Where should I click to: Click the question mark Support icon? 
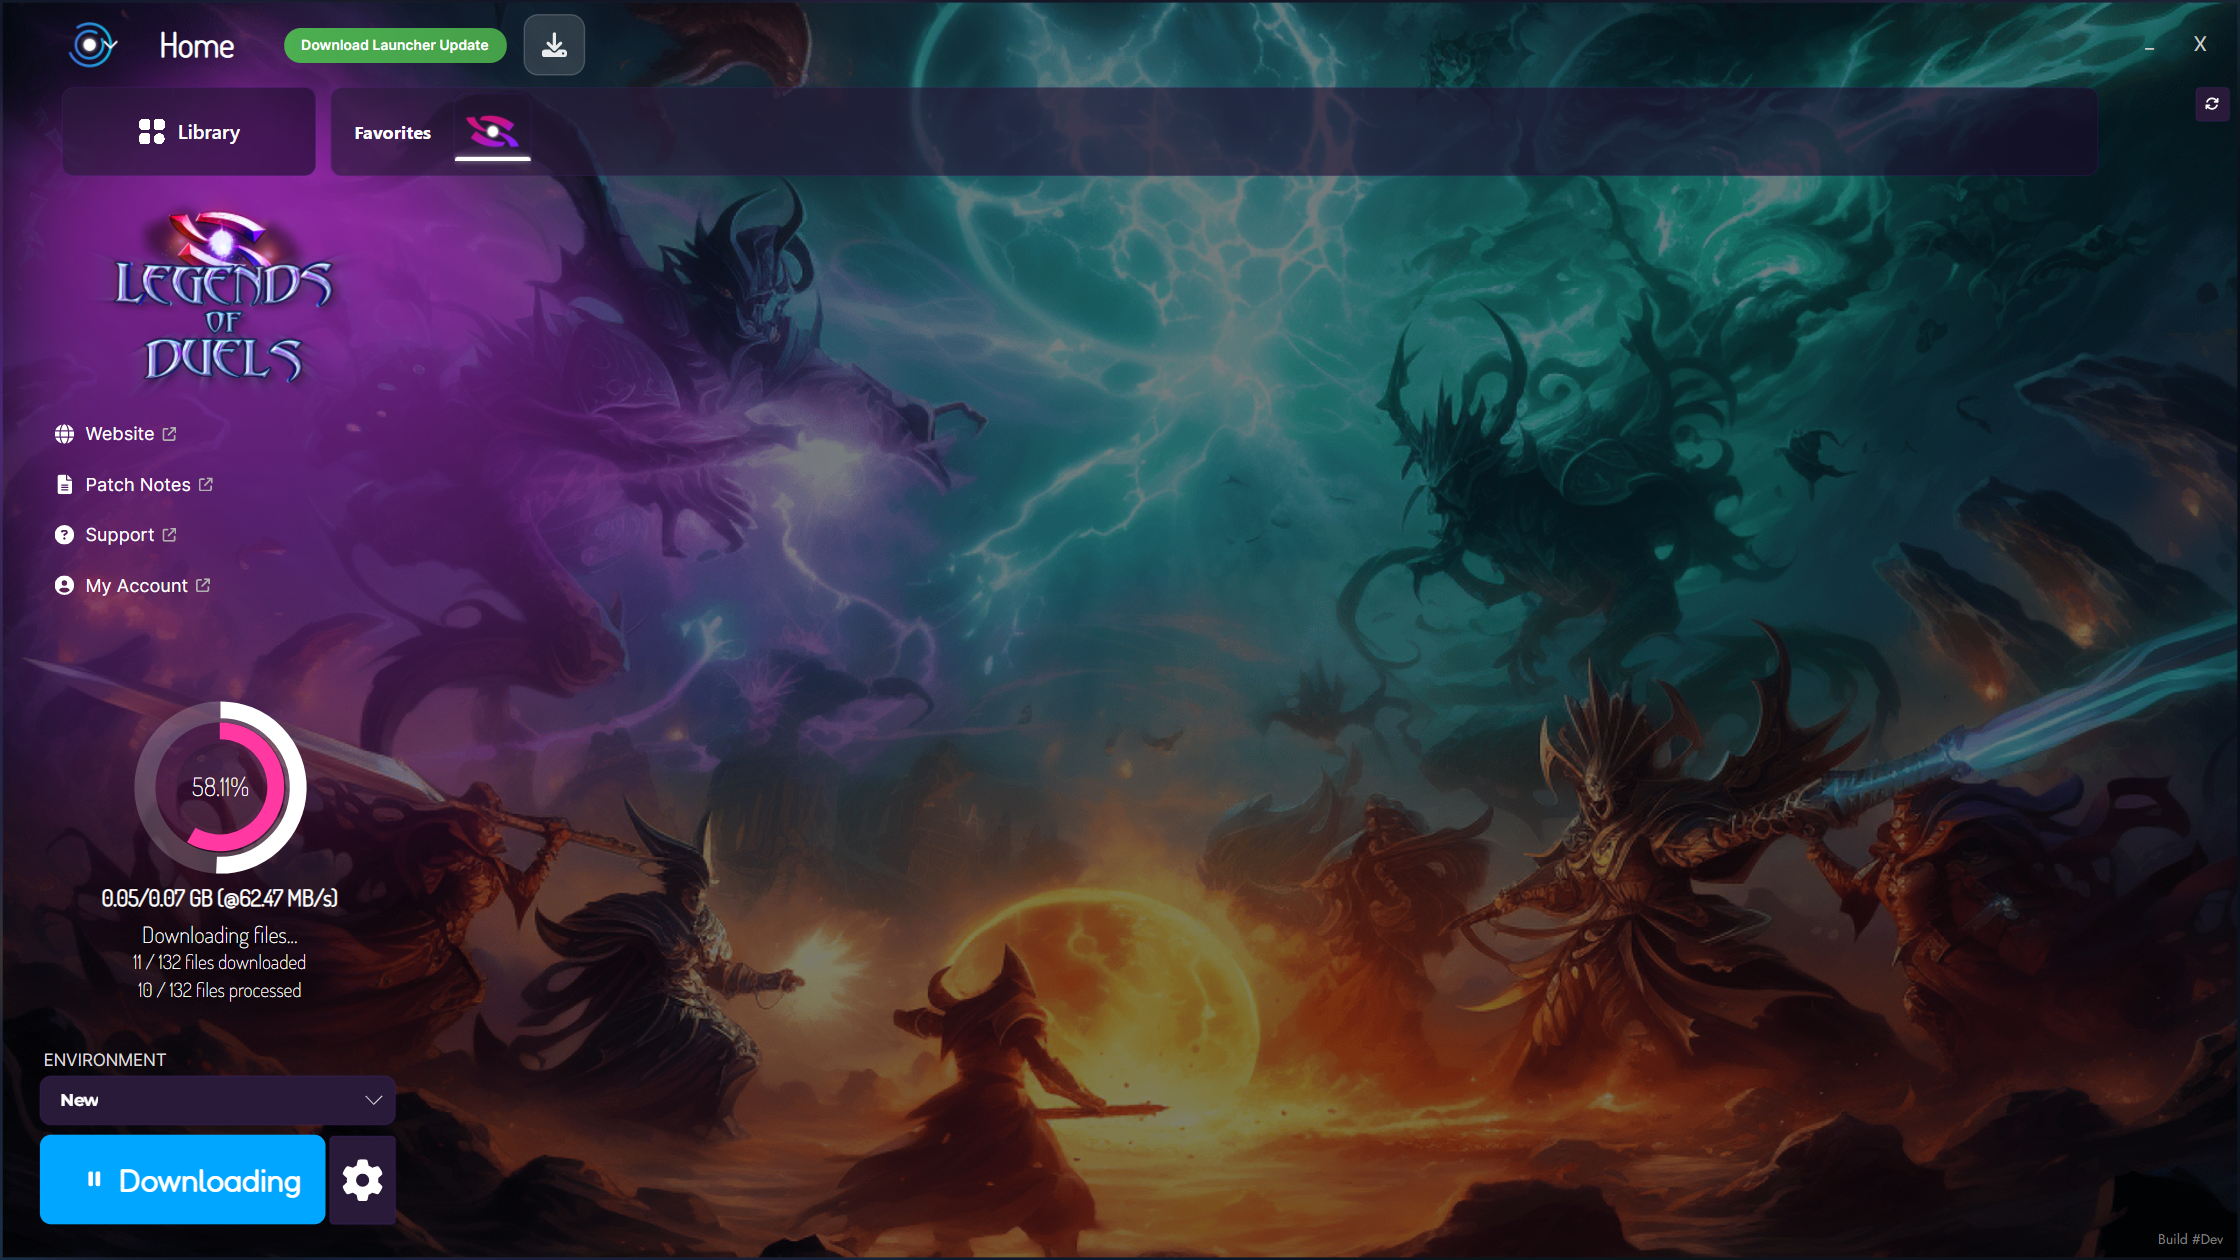tap(64, 535)
